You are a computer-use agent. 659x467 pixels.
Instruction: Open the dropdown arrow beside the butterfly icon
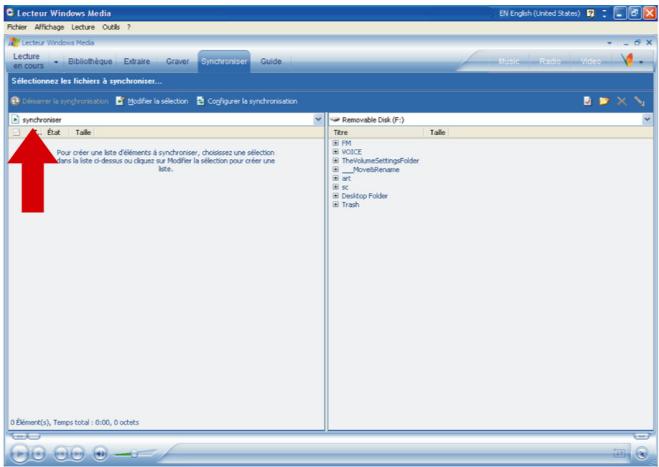click(x=641, y=62)
